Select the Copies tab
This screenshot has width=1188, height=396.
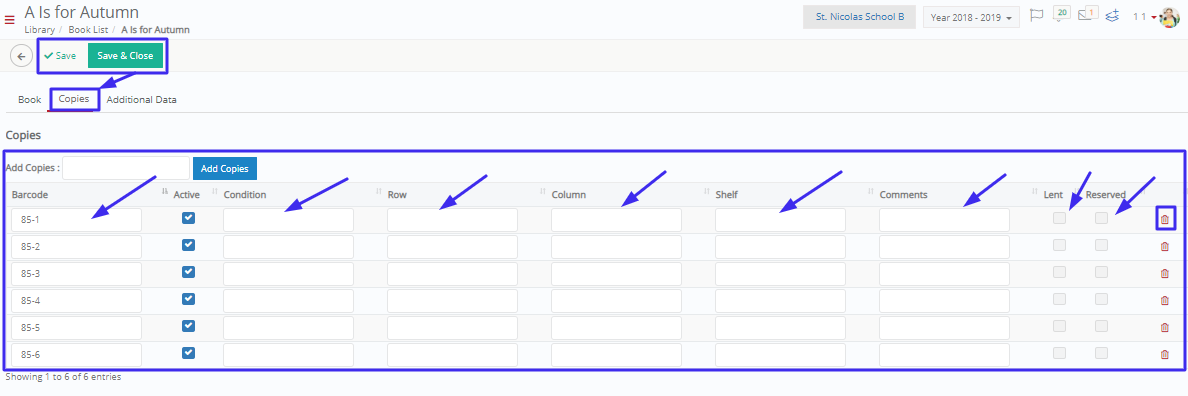(x=74, y=99)
